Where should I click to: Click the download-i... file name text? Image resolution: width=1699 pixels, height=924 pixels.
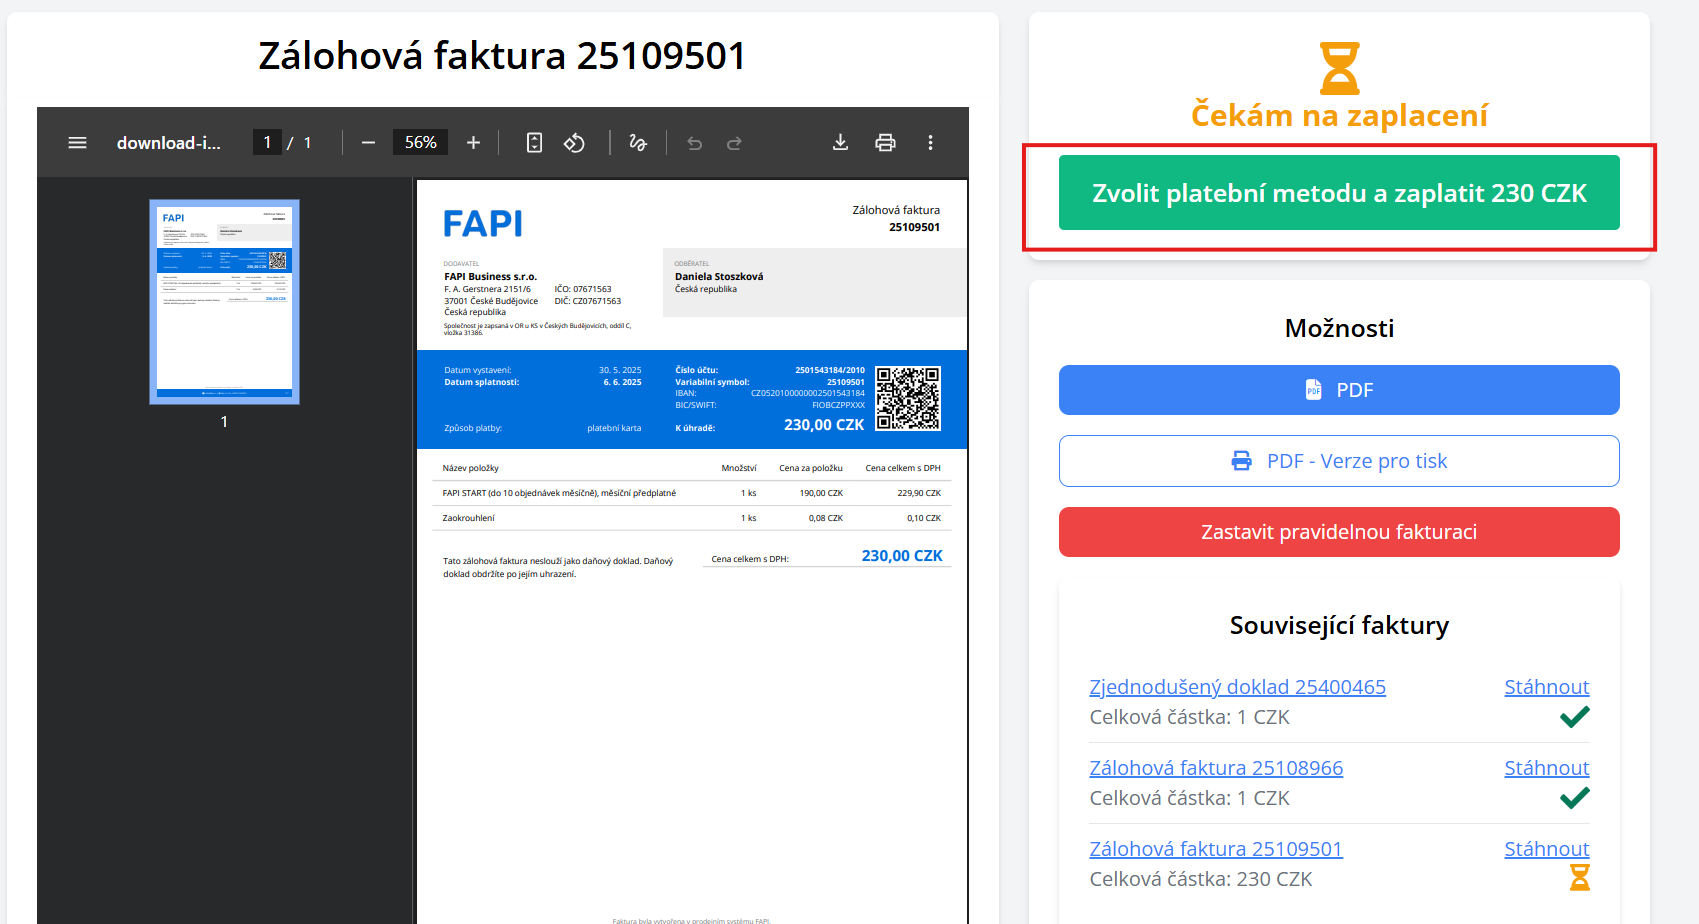169,143
